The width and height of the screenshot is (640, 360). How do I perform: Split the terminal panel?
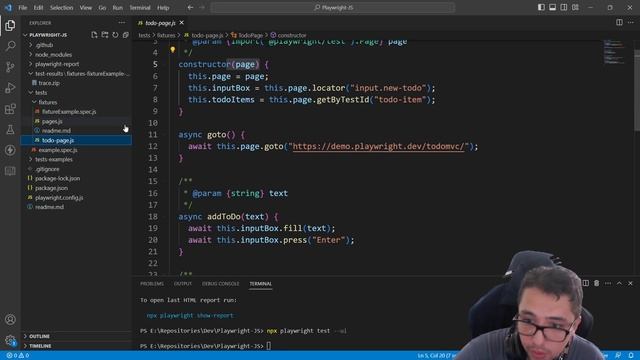585,283
